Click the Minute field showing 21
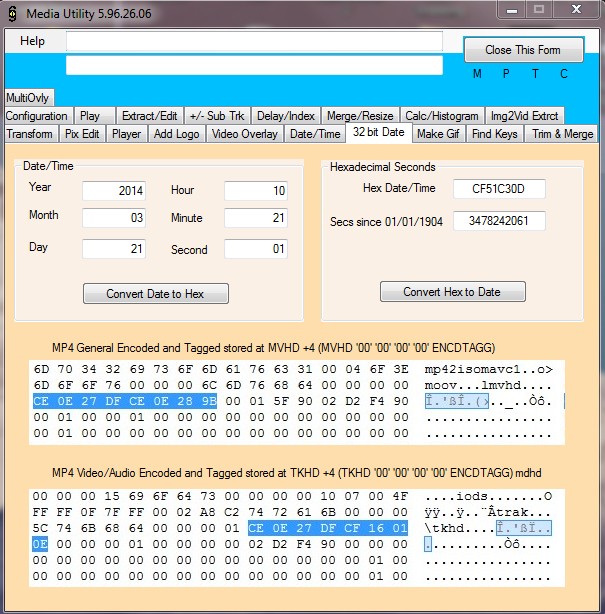The width and height of the screenshot is (605, 614). pos(256,218)
